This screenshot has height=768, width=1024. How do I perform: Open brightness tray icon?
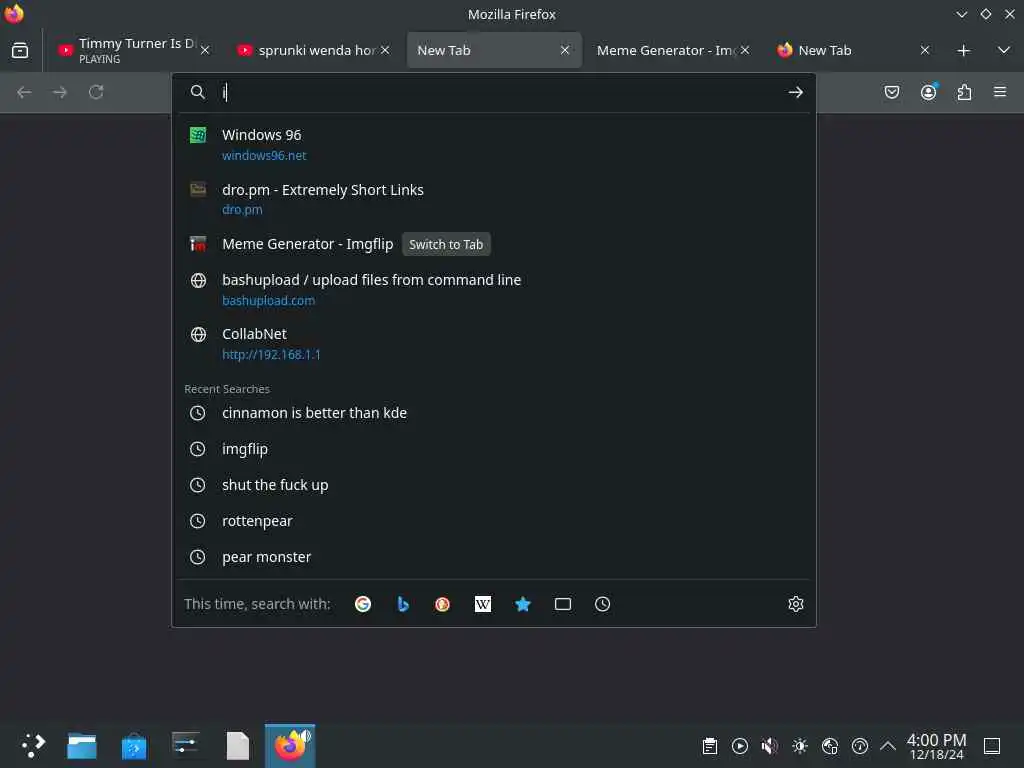coord(800,746)
